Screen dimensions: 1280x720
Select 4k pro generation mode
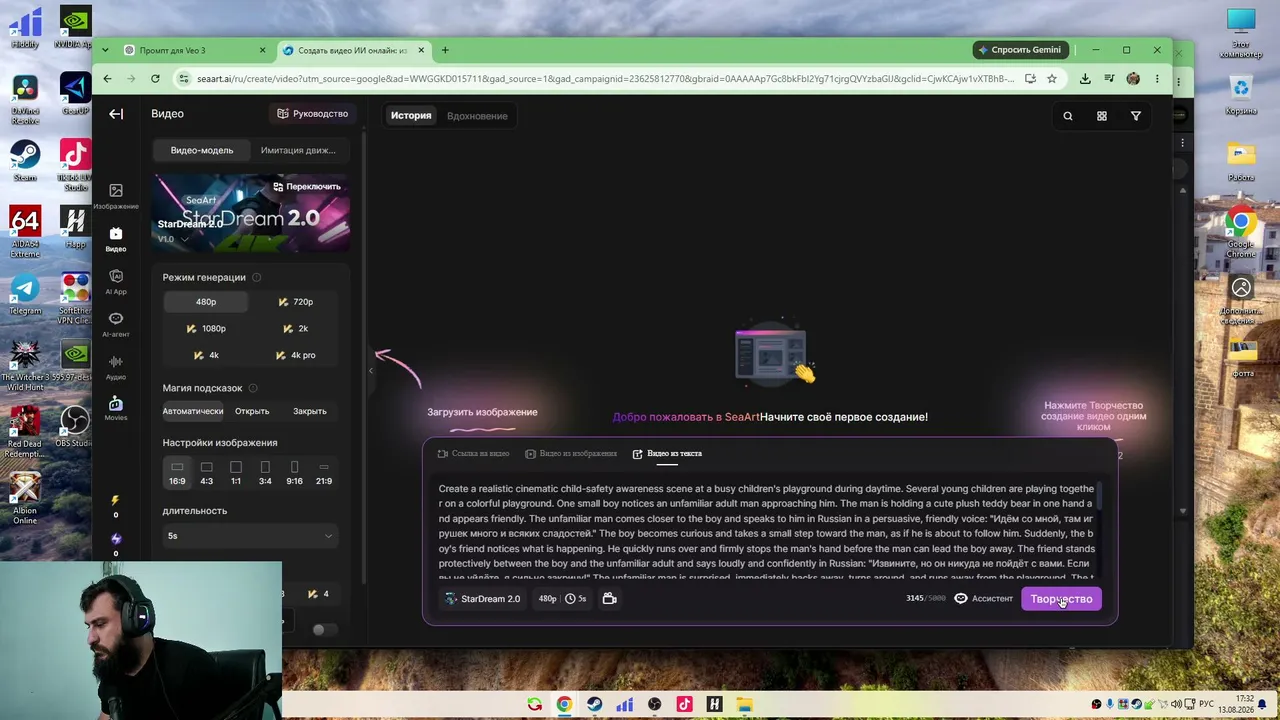pyautogui.click(x=296, y=355)
